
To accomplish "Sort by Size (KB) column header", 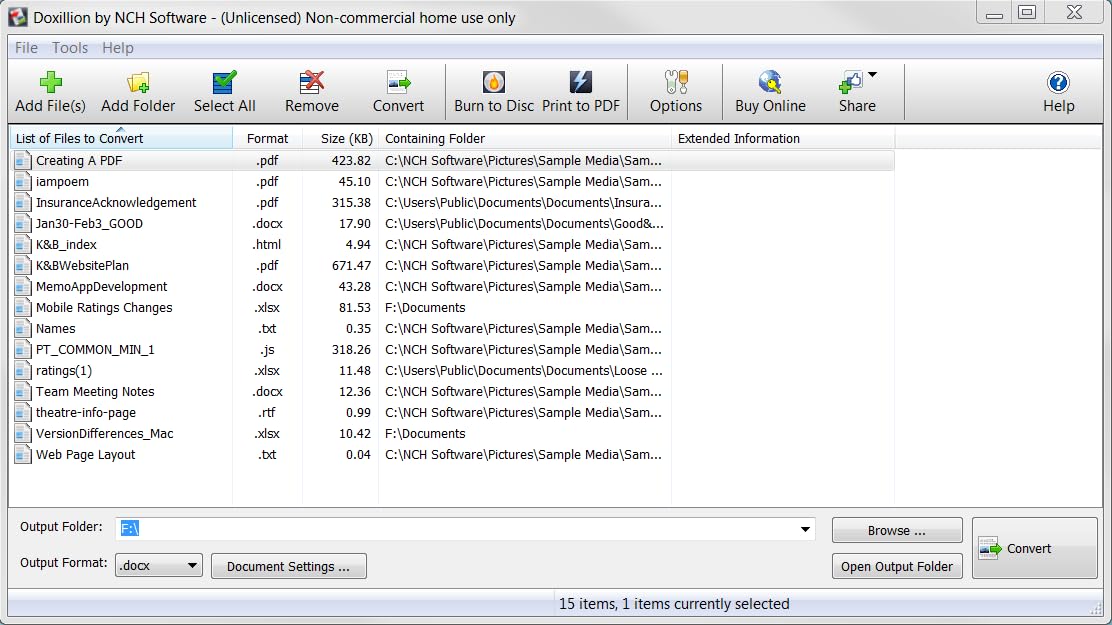I will point(340,138).
